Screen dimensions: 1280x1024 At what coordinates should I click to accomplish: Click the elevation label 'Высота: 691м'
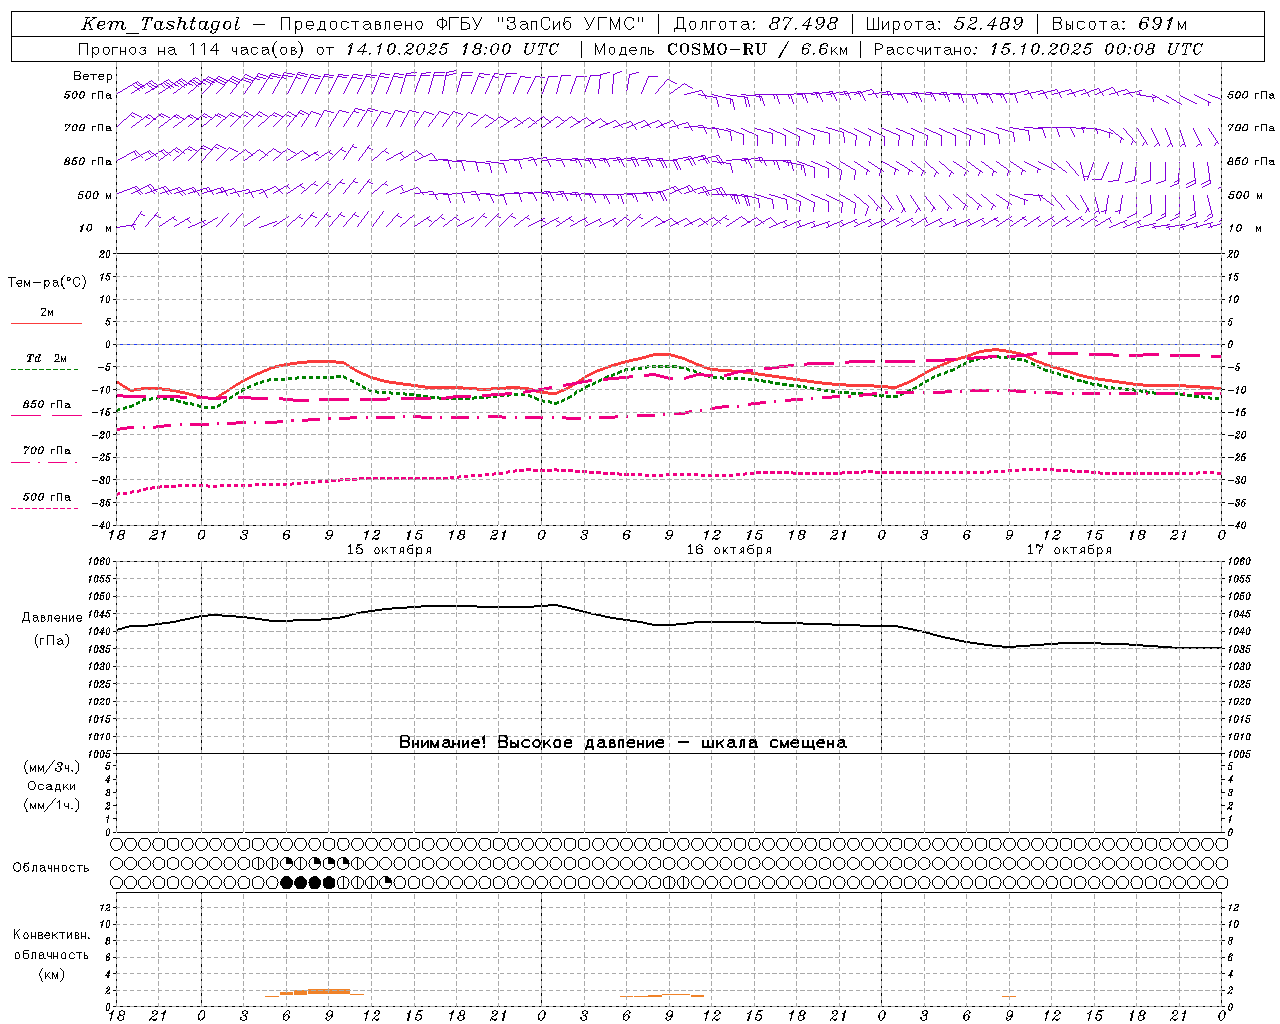coord(1119,24)
